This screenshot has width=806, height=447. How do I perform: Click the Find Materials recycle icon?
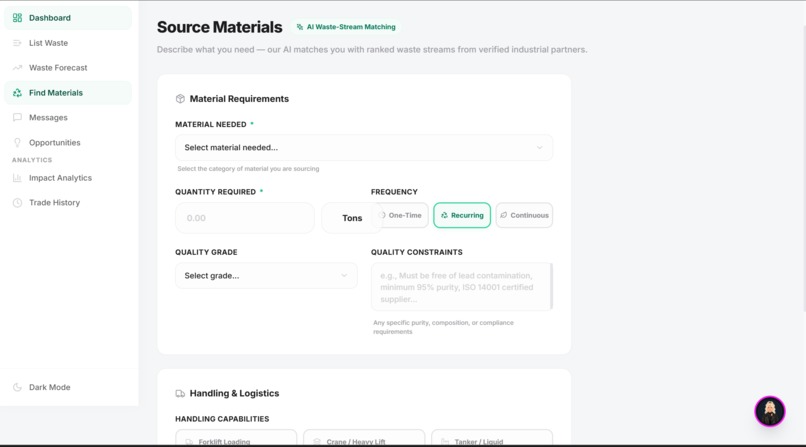17,93
